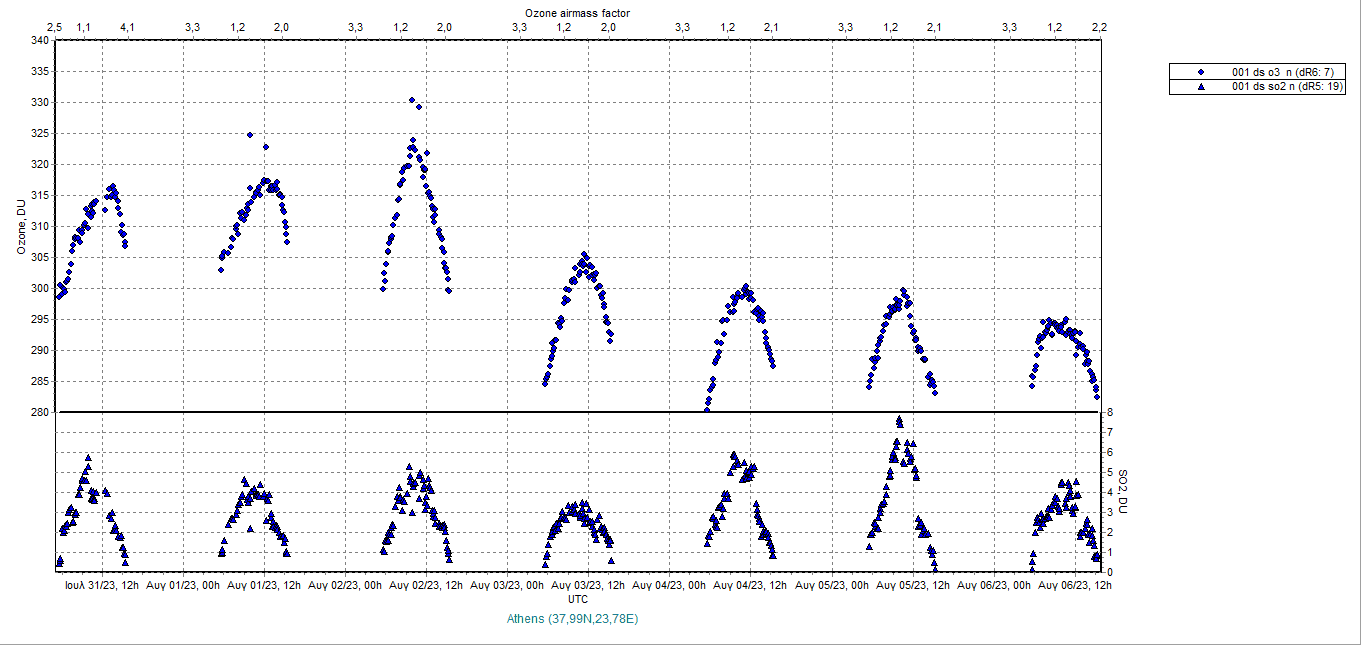Click the 340 tick on the ozone axis
Screen dimensions: 1361x645
click(x=39, y=41)
